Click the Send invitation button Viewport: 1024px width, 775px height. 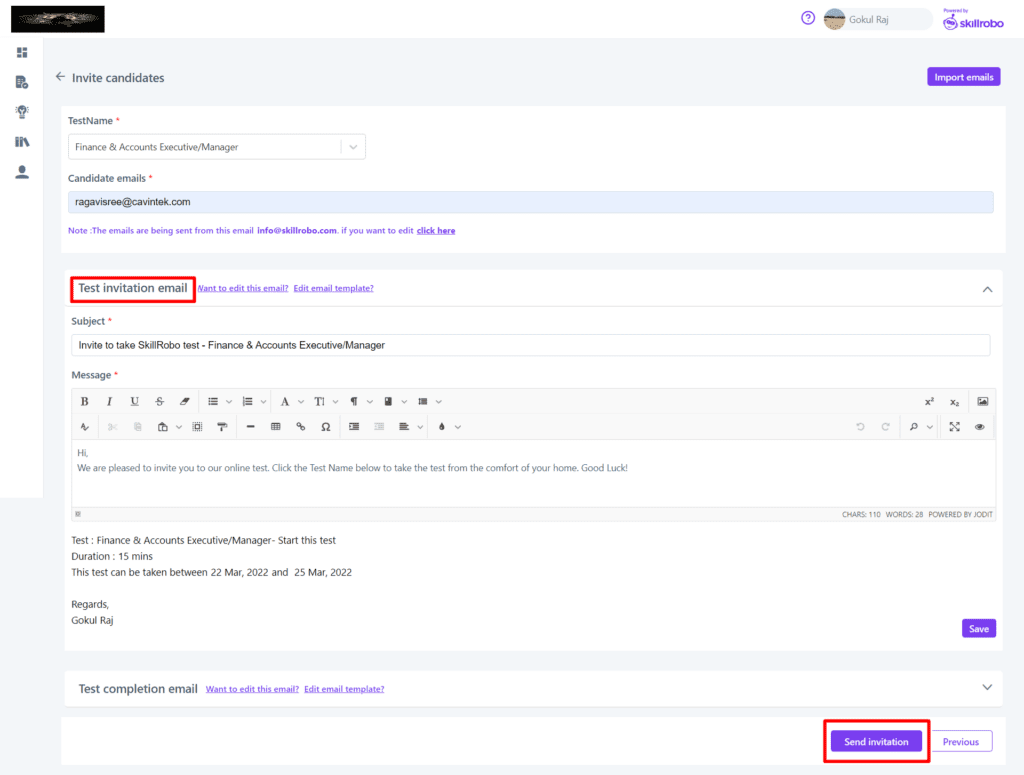876,741
